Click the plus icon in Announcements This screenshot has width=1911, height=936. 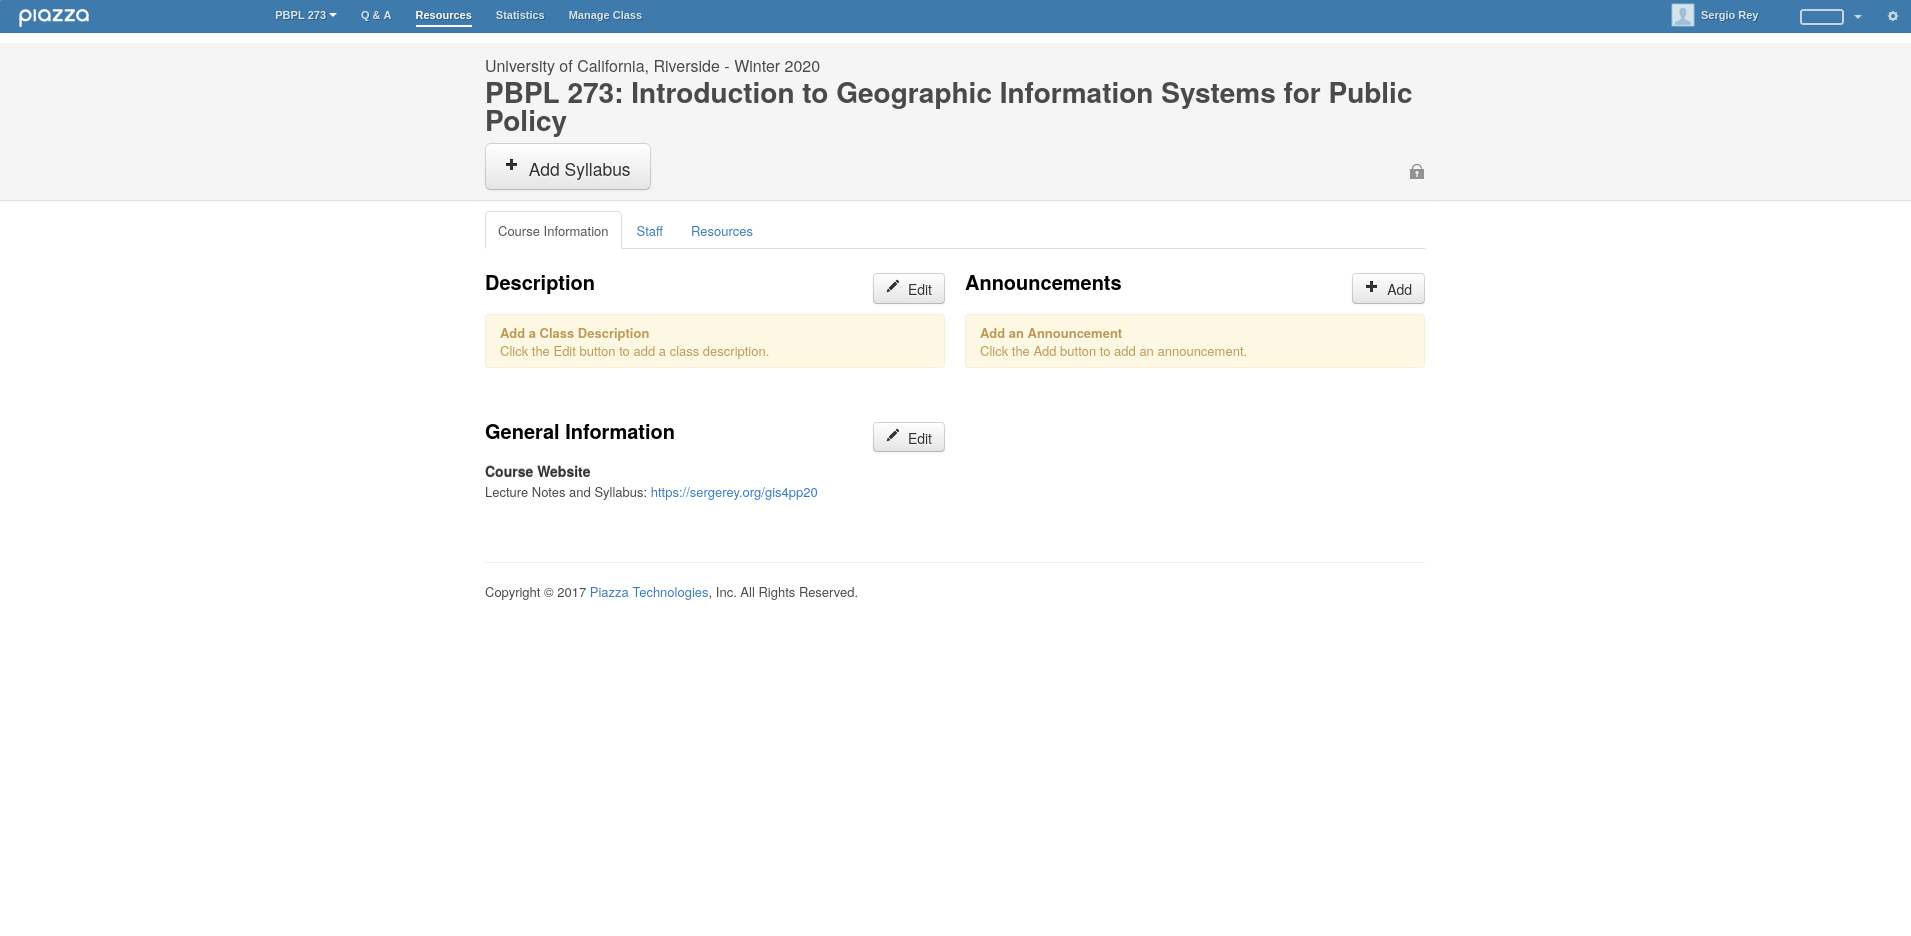coord(1371,287)
